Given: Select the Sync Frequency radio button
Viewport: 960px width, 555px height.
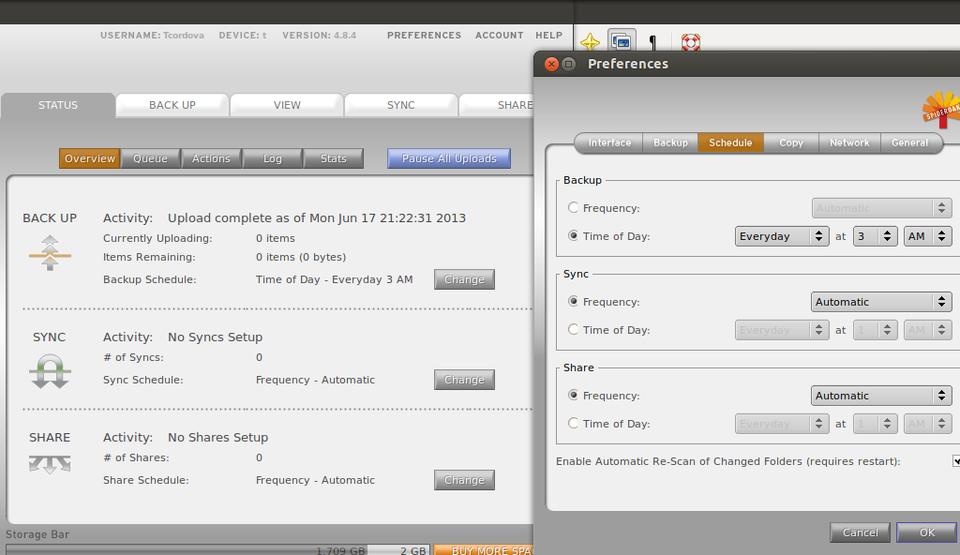Looking at the screenshot, I should pos(573,301).
